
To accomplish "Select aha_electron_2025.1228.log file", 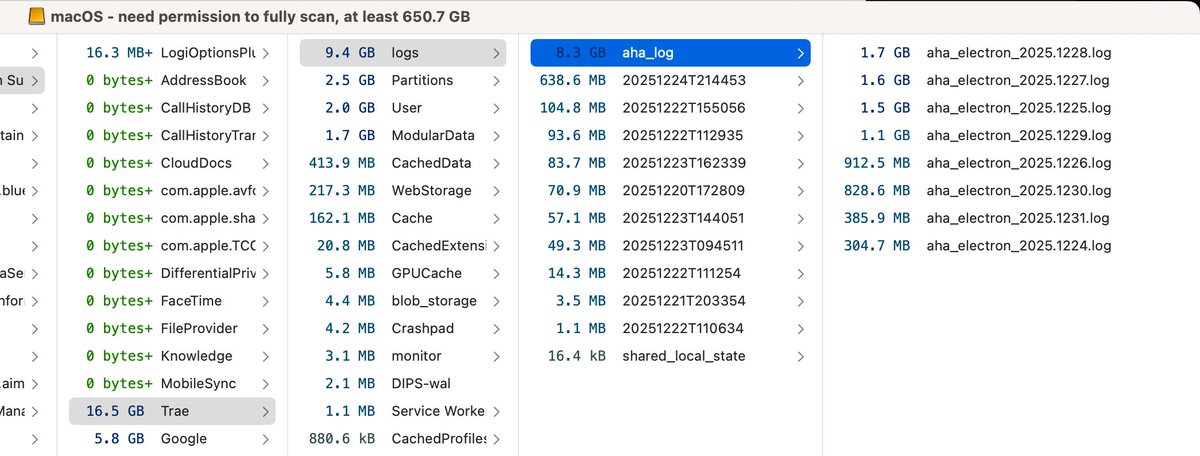I will pyautogui.click(x=1018, y=53).
